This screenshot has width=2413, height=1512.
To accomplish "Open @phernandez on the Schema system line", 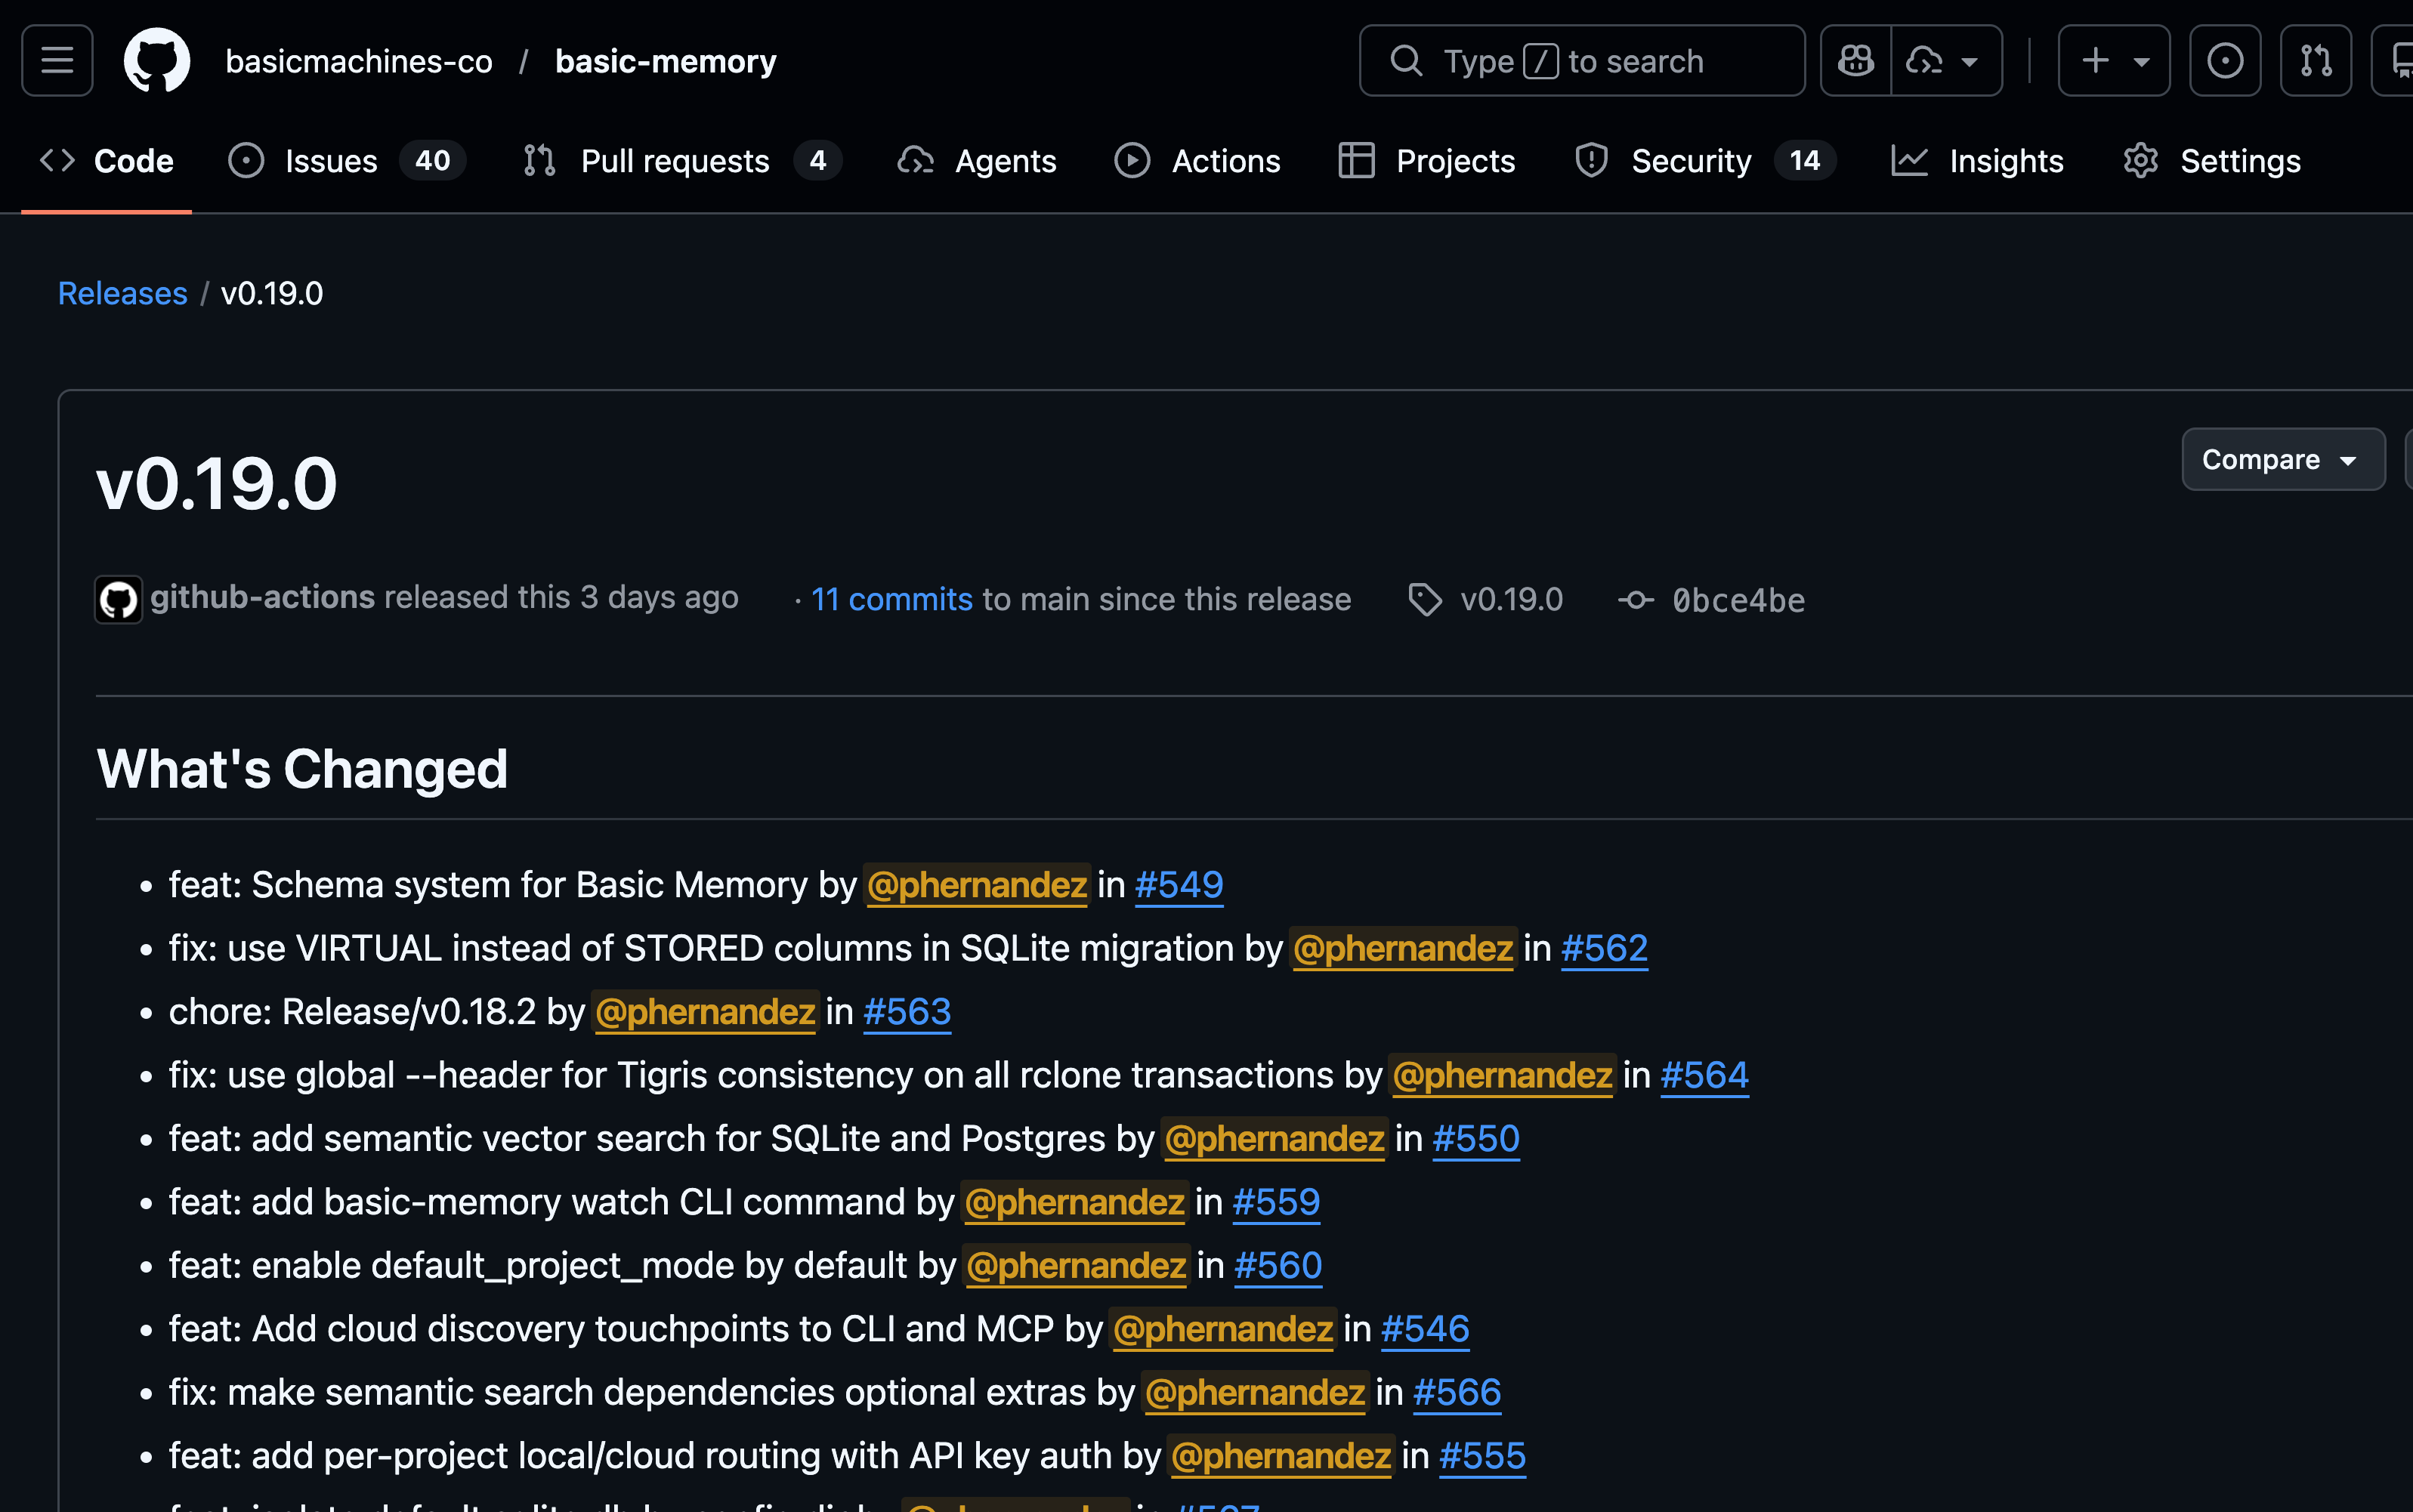I will click(976, 885).
